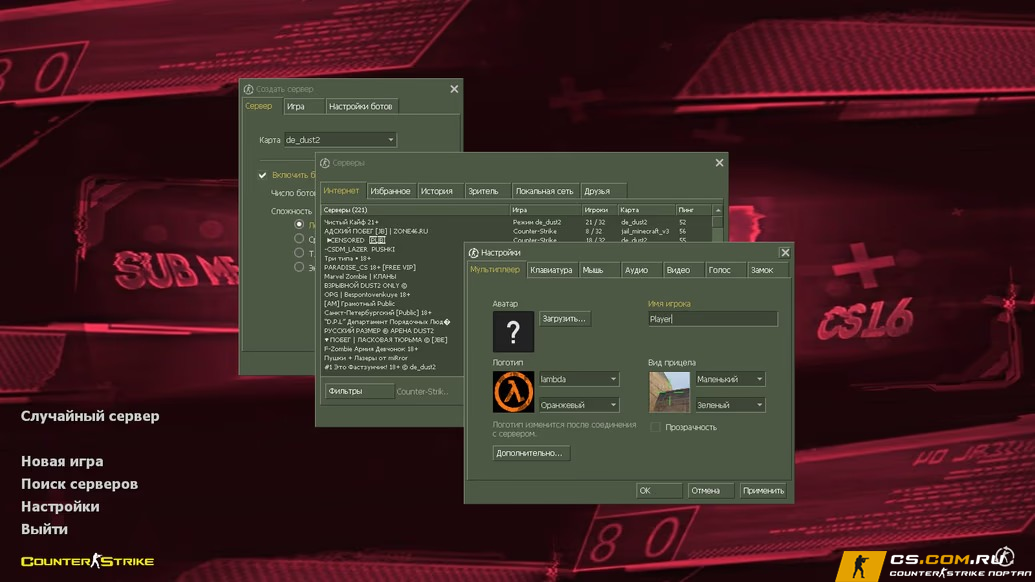The height and width of the screenshot is (582, 1035).
Task: Sort servers by Игра column header
Action: pos(545,210)
